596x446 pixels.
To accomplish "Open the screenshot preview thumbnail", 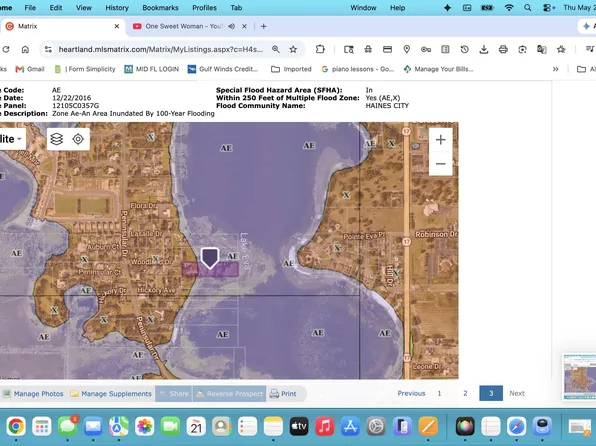I will 579,376.
